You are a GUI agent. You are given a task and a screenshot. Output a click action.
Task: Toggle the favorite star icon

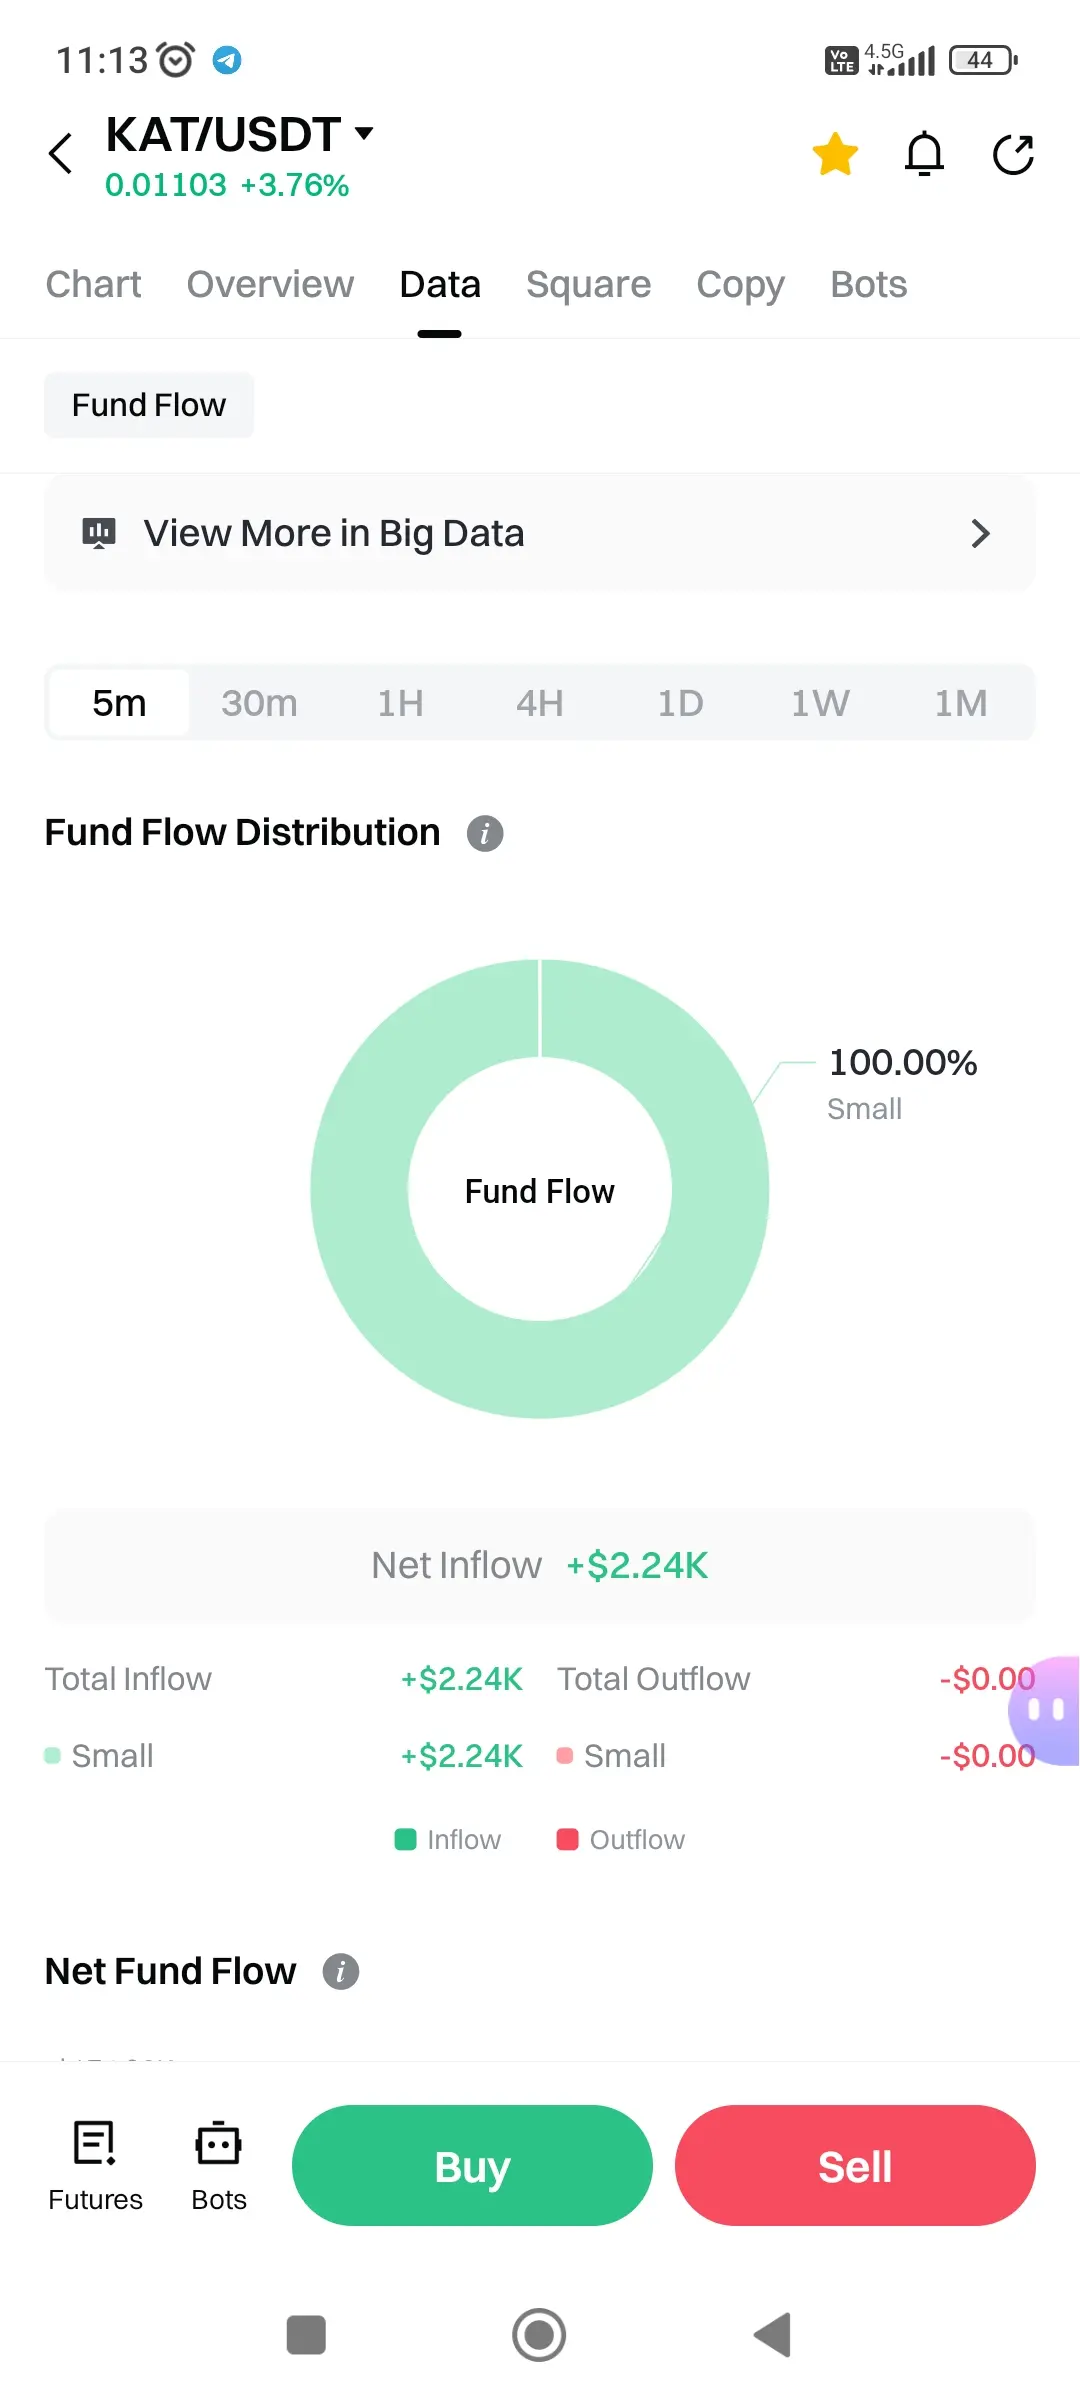click(835, 154)
